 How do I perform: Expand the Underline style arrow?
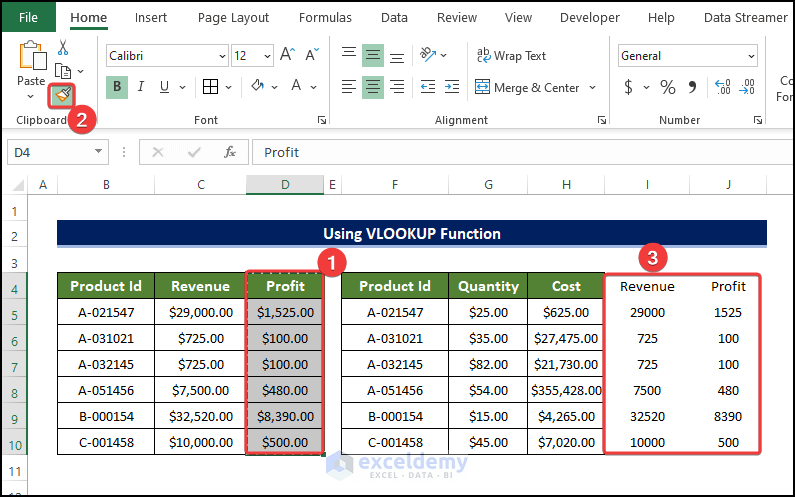tap(183, 88)
